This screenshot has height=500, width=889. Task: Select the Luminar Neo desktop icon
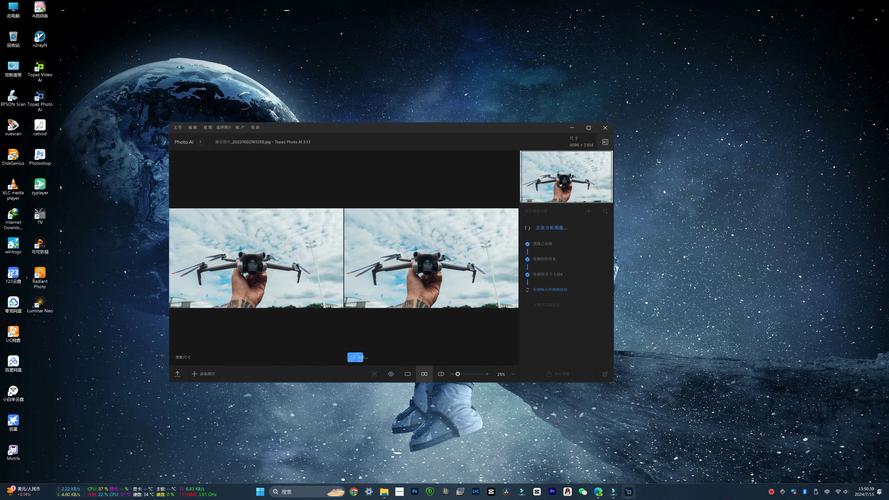pos(40,305)
